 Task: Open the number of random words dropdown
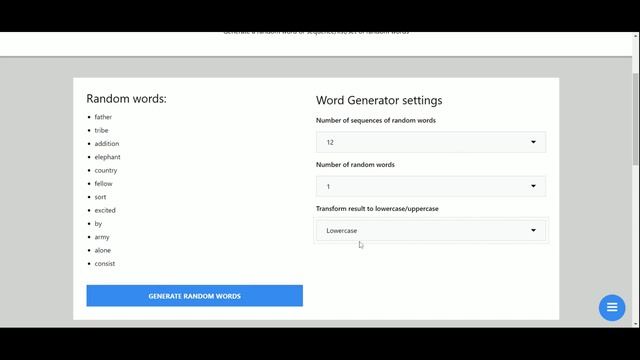[x=431, y=186]
